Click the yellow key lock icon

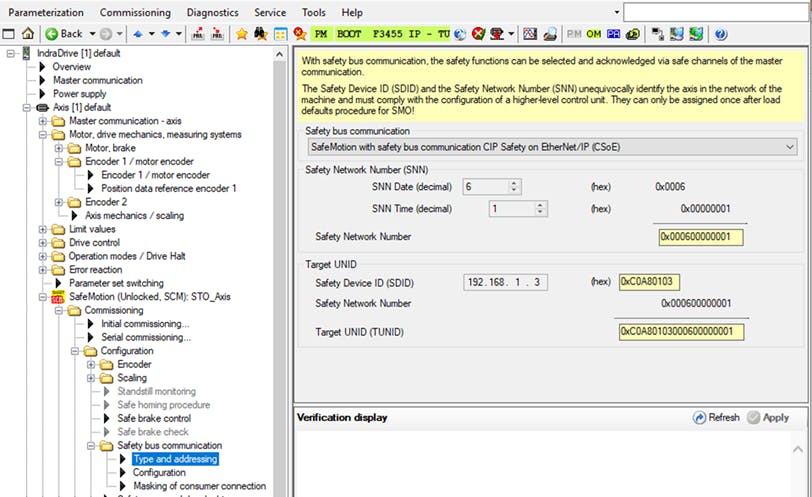tap(633, 34)
